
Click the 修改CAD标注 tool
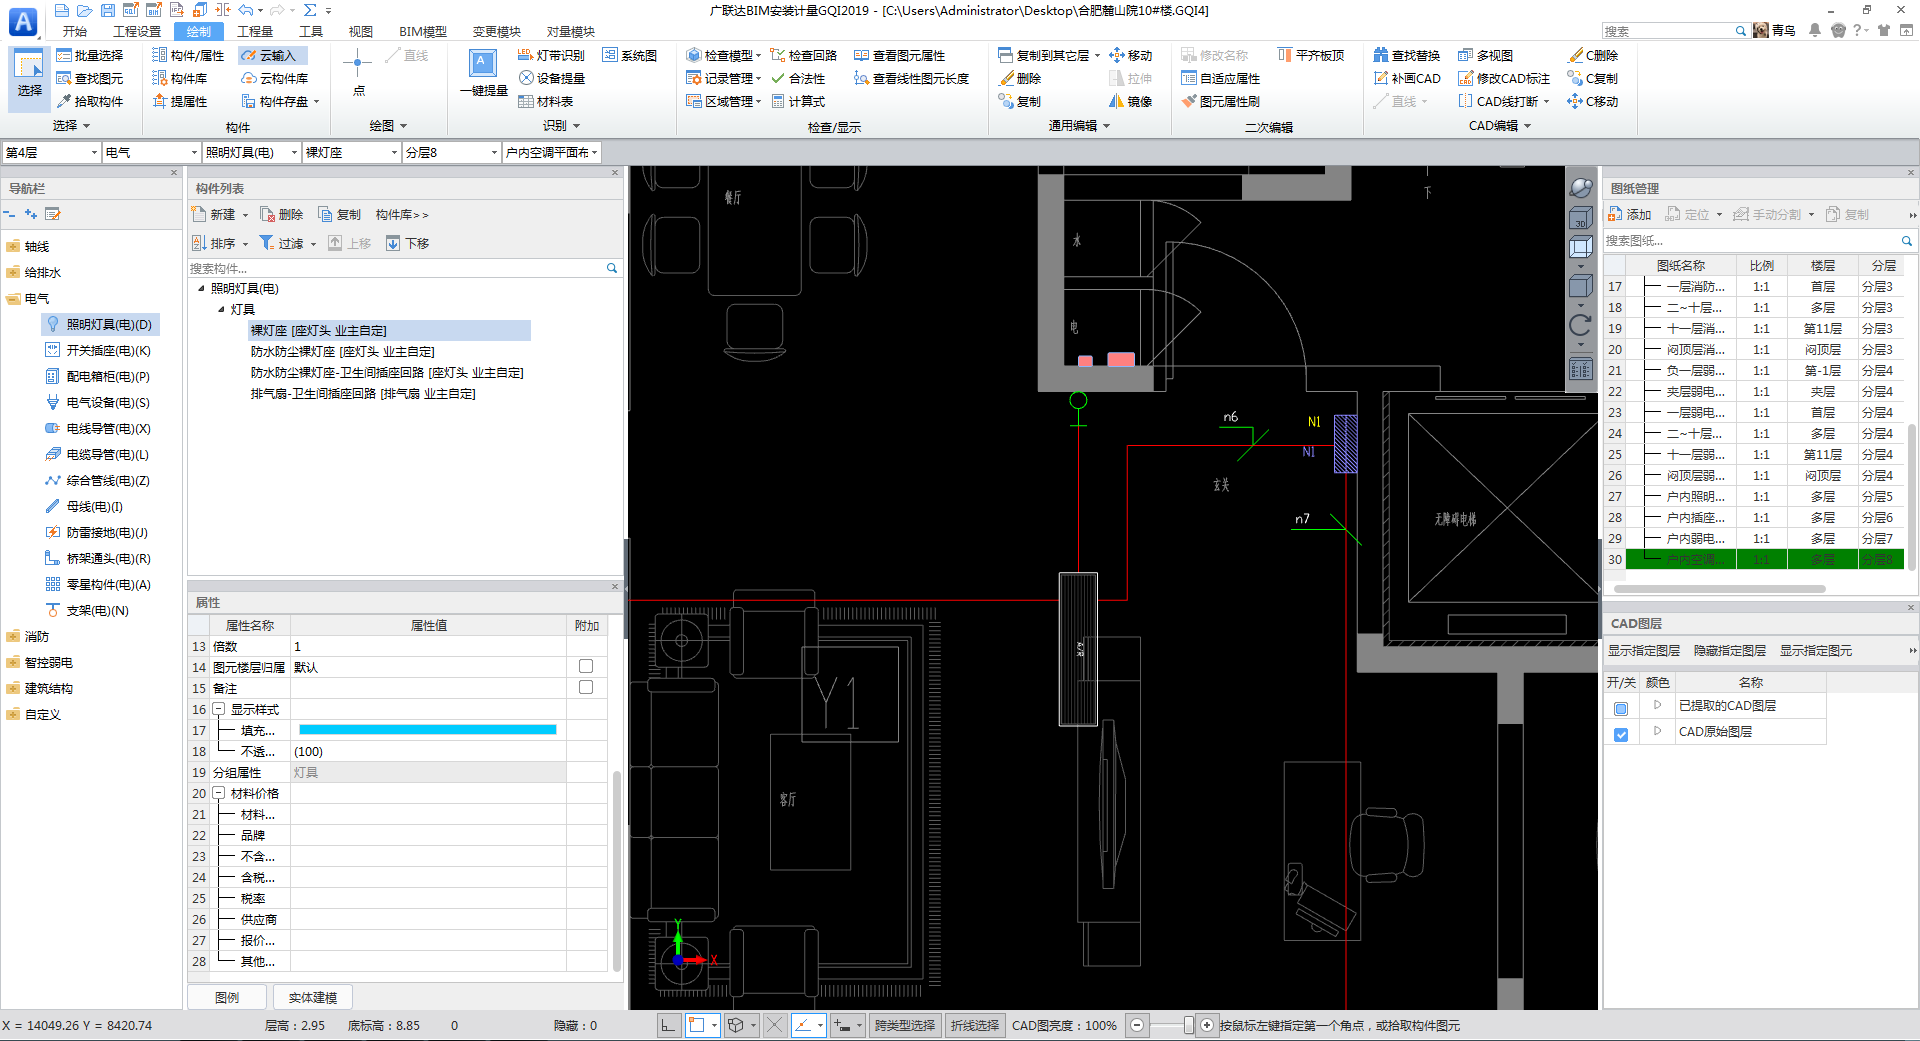1504,79
